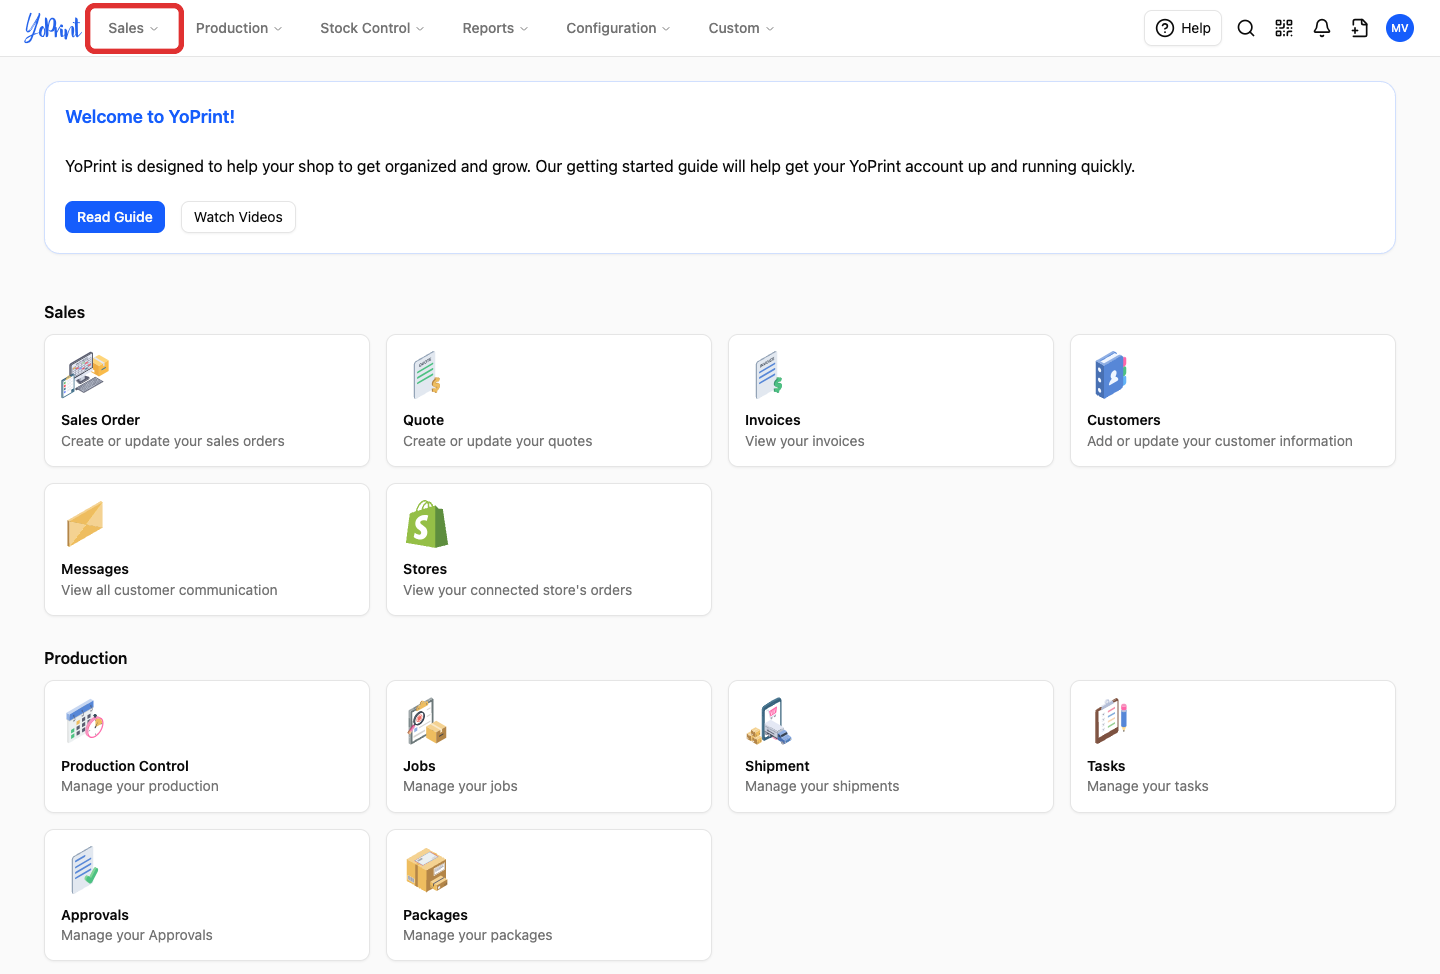Click the new document icon in header
Viewport: 1440px width, 974px height.
pos(1360,28)
